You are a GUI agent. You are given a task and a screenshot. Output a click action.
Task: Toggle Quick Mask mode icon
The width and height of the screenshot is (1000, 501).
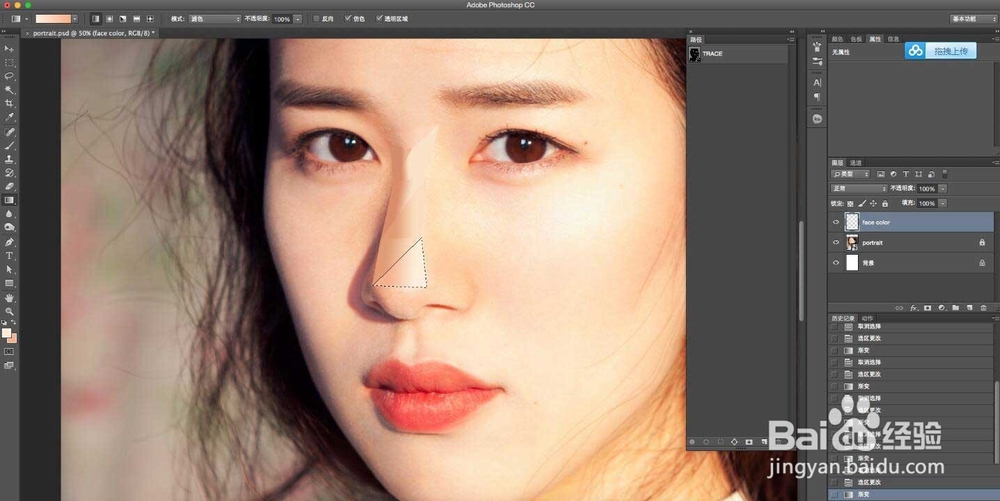click(9, 352)
